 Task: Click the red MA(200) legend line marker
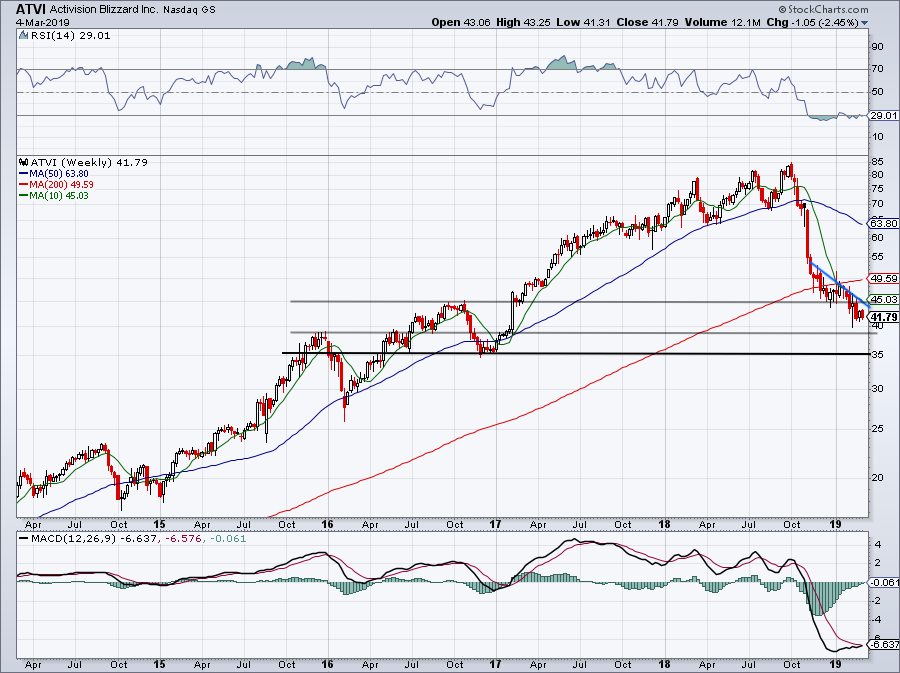coord(23,185)
